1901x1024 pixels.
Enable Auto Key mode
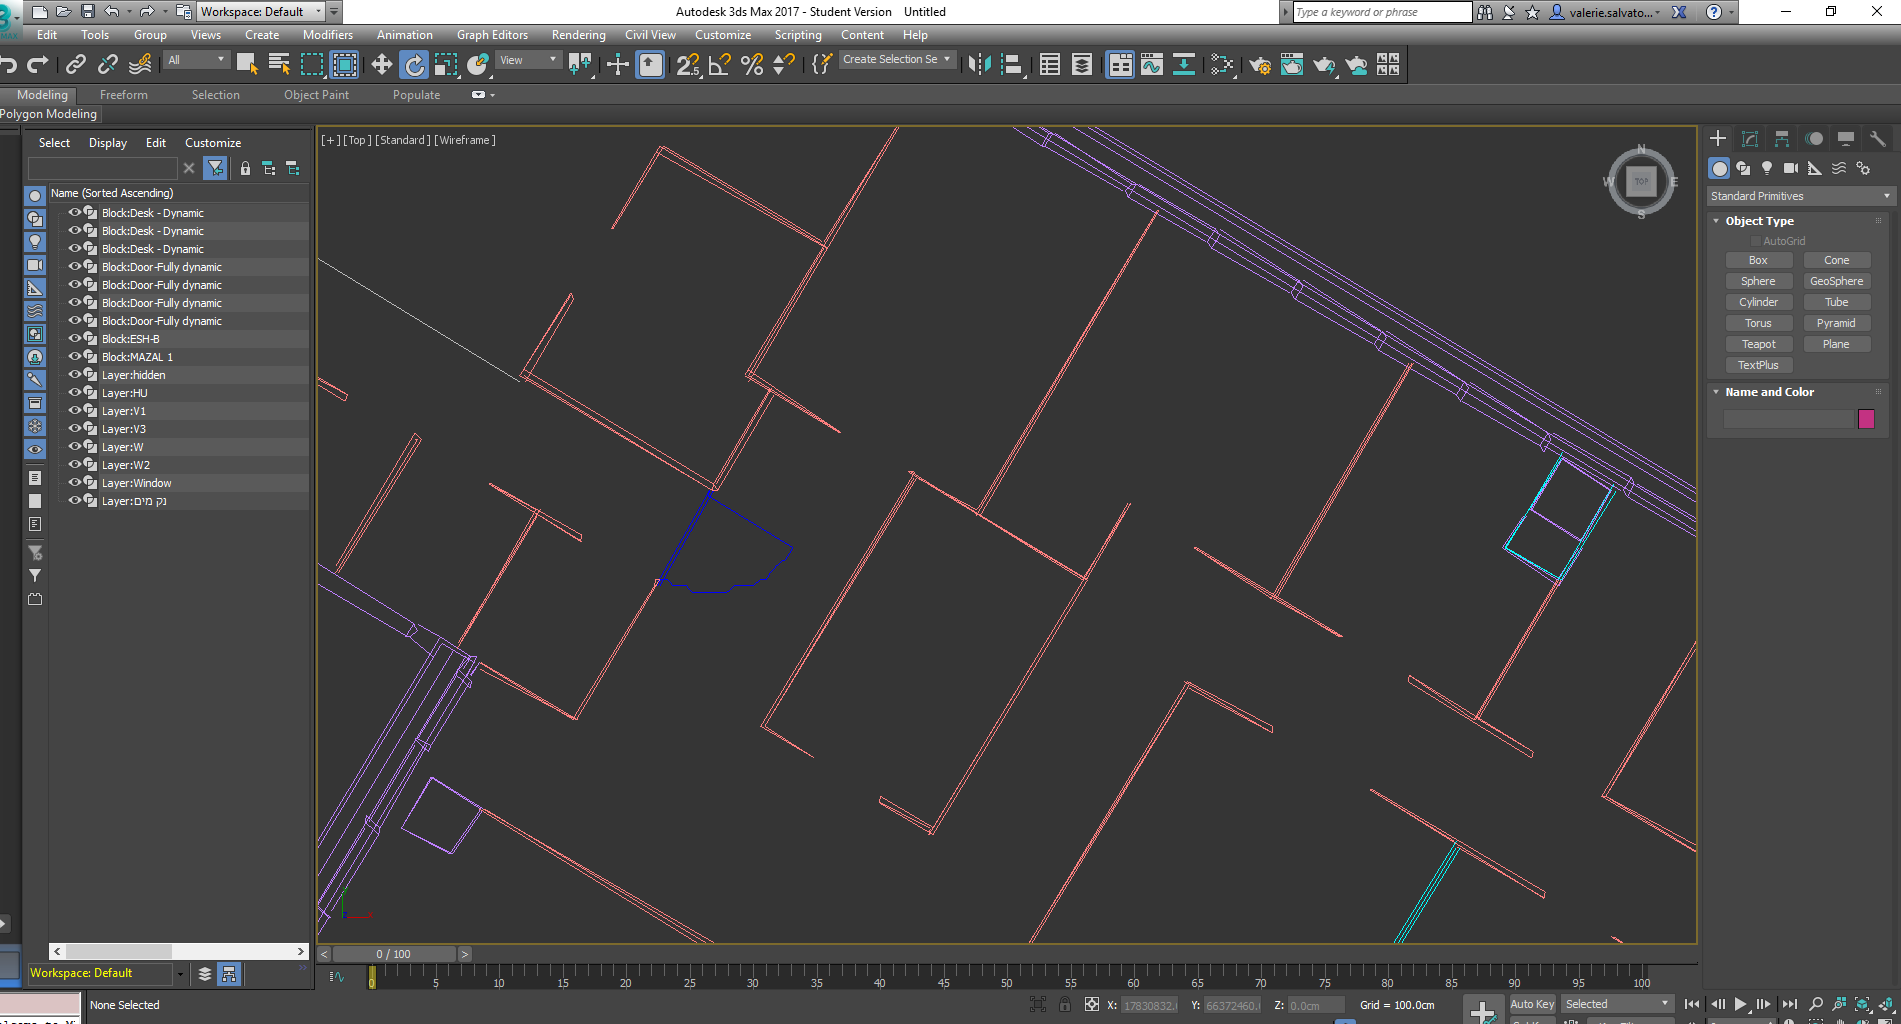pos(1532,1004)
